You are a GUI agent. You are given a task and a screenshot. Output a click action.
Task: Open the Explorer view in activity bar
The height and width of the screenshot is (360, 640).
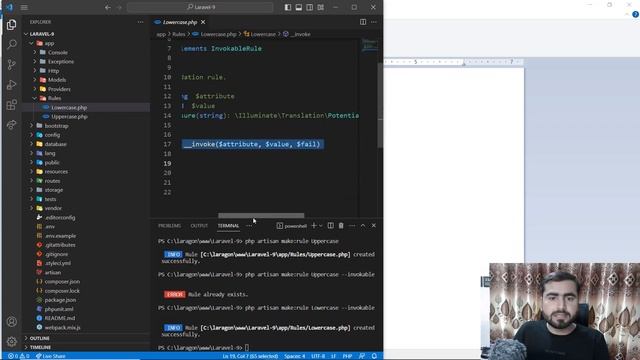11,25
